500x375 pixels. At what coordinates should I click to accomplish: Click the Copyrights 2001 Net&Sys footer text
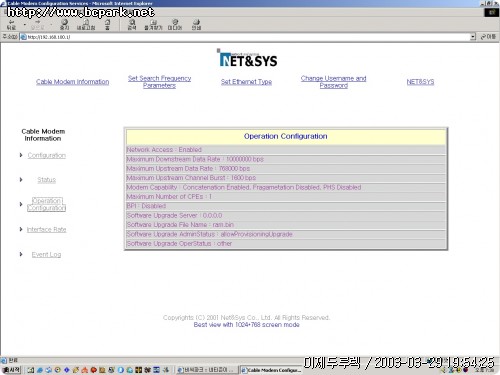246,317
